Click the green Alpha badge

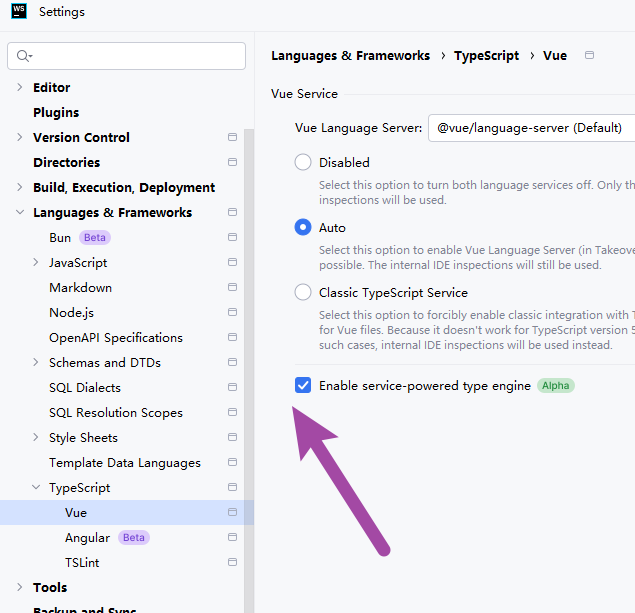point(556,386)
